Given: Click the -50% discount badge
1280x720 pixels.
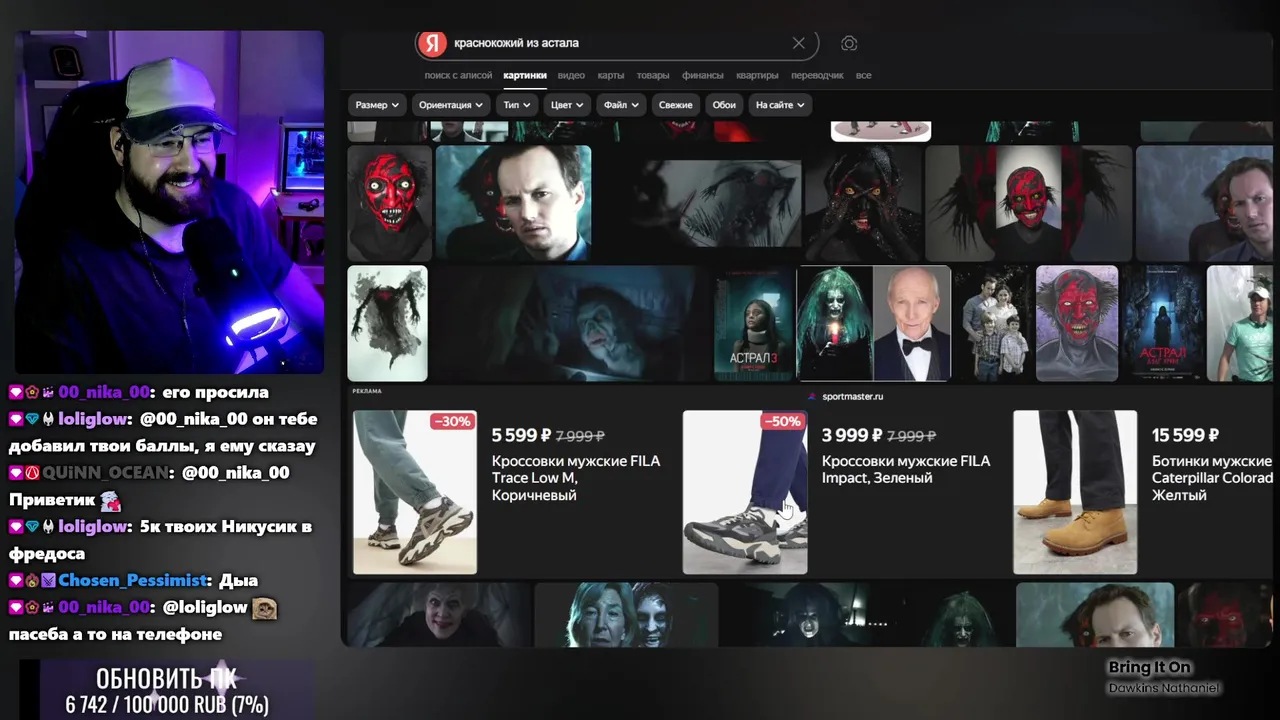Looking at the screenshot, I should pyautogui.click(x=782, y=421).
